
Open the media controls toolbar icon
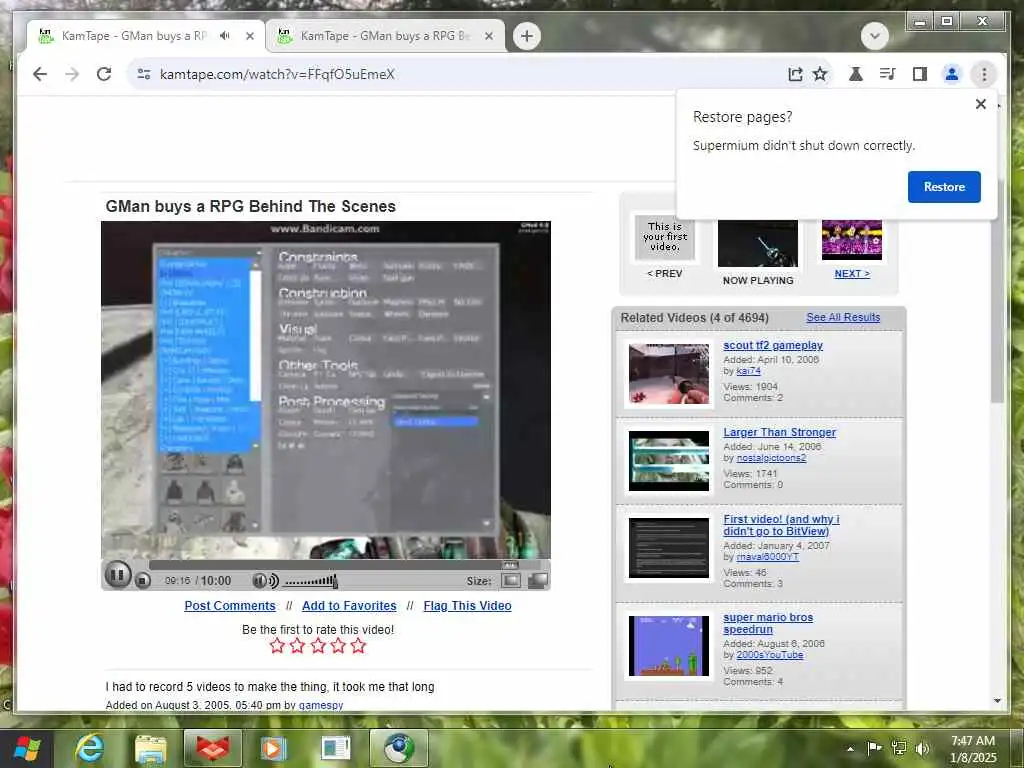(x=888, y=74)
